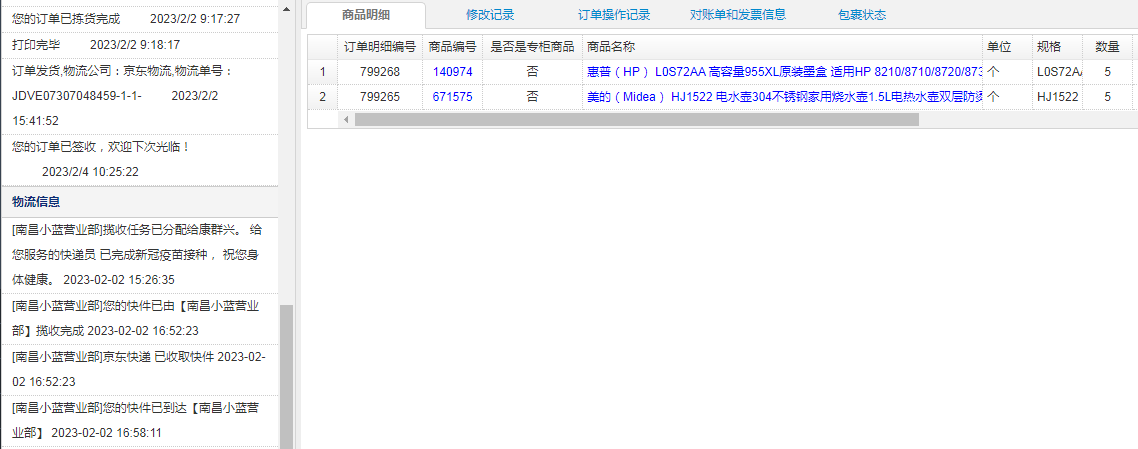
Task: Open product number link 671575
Action: 453,96
